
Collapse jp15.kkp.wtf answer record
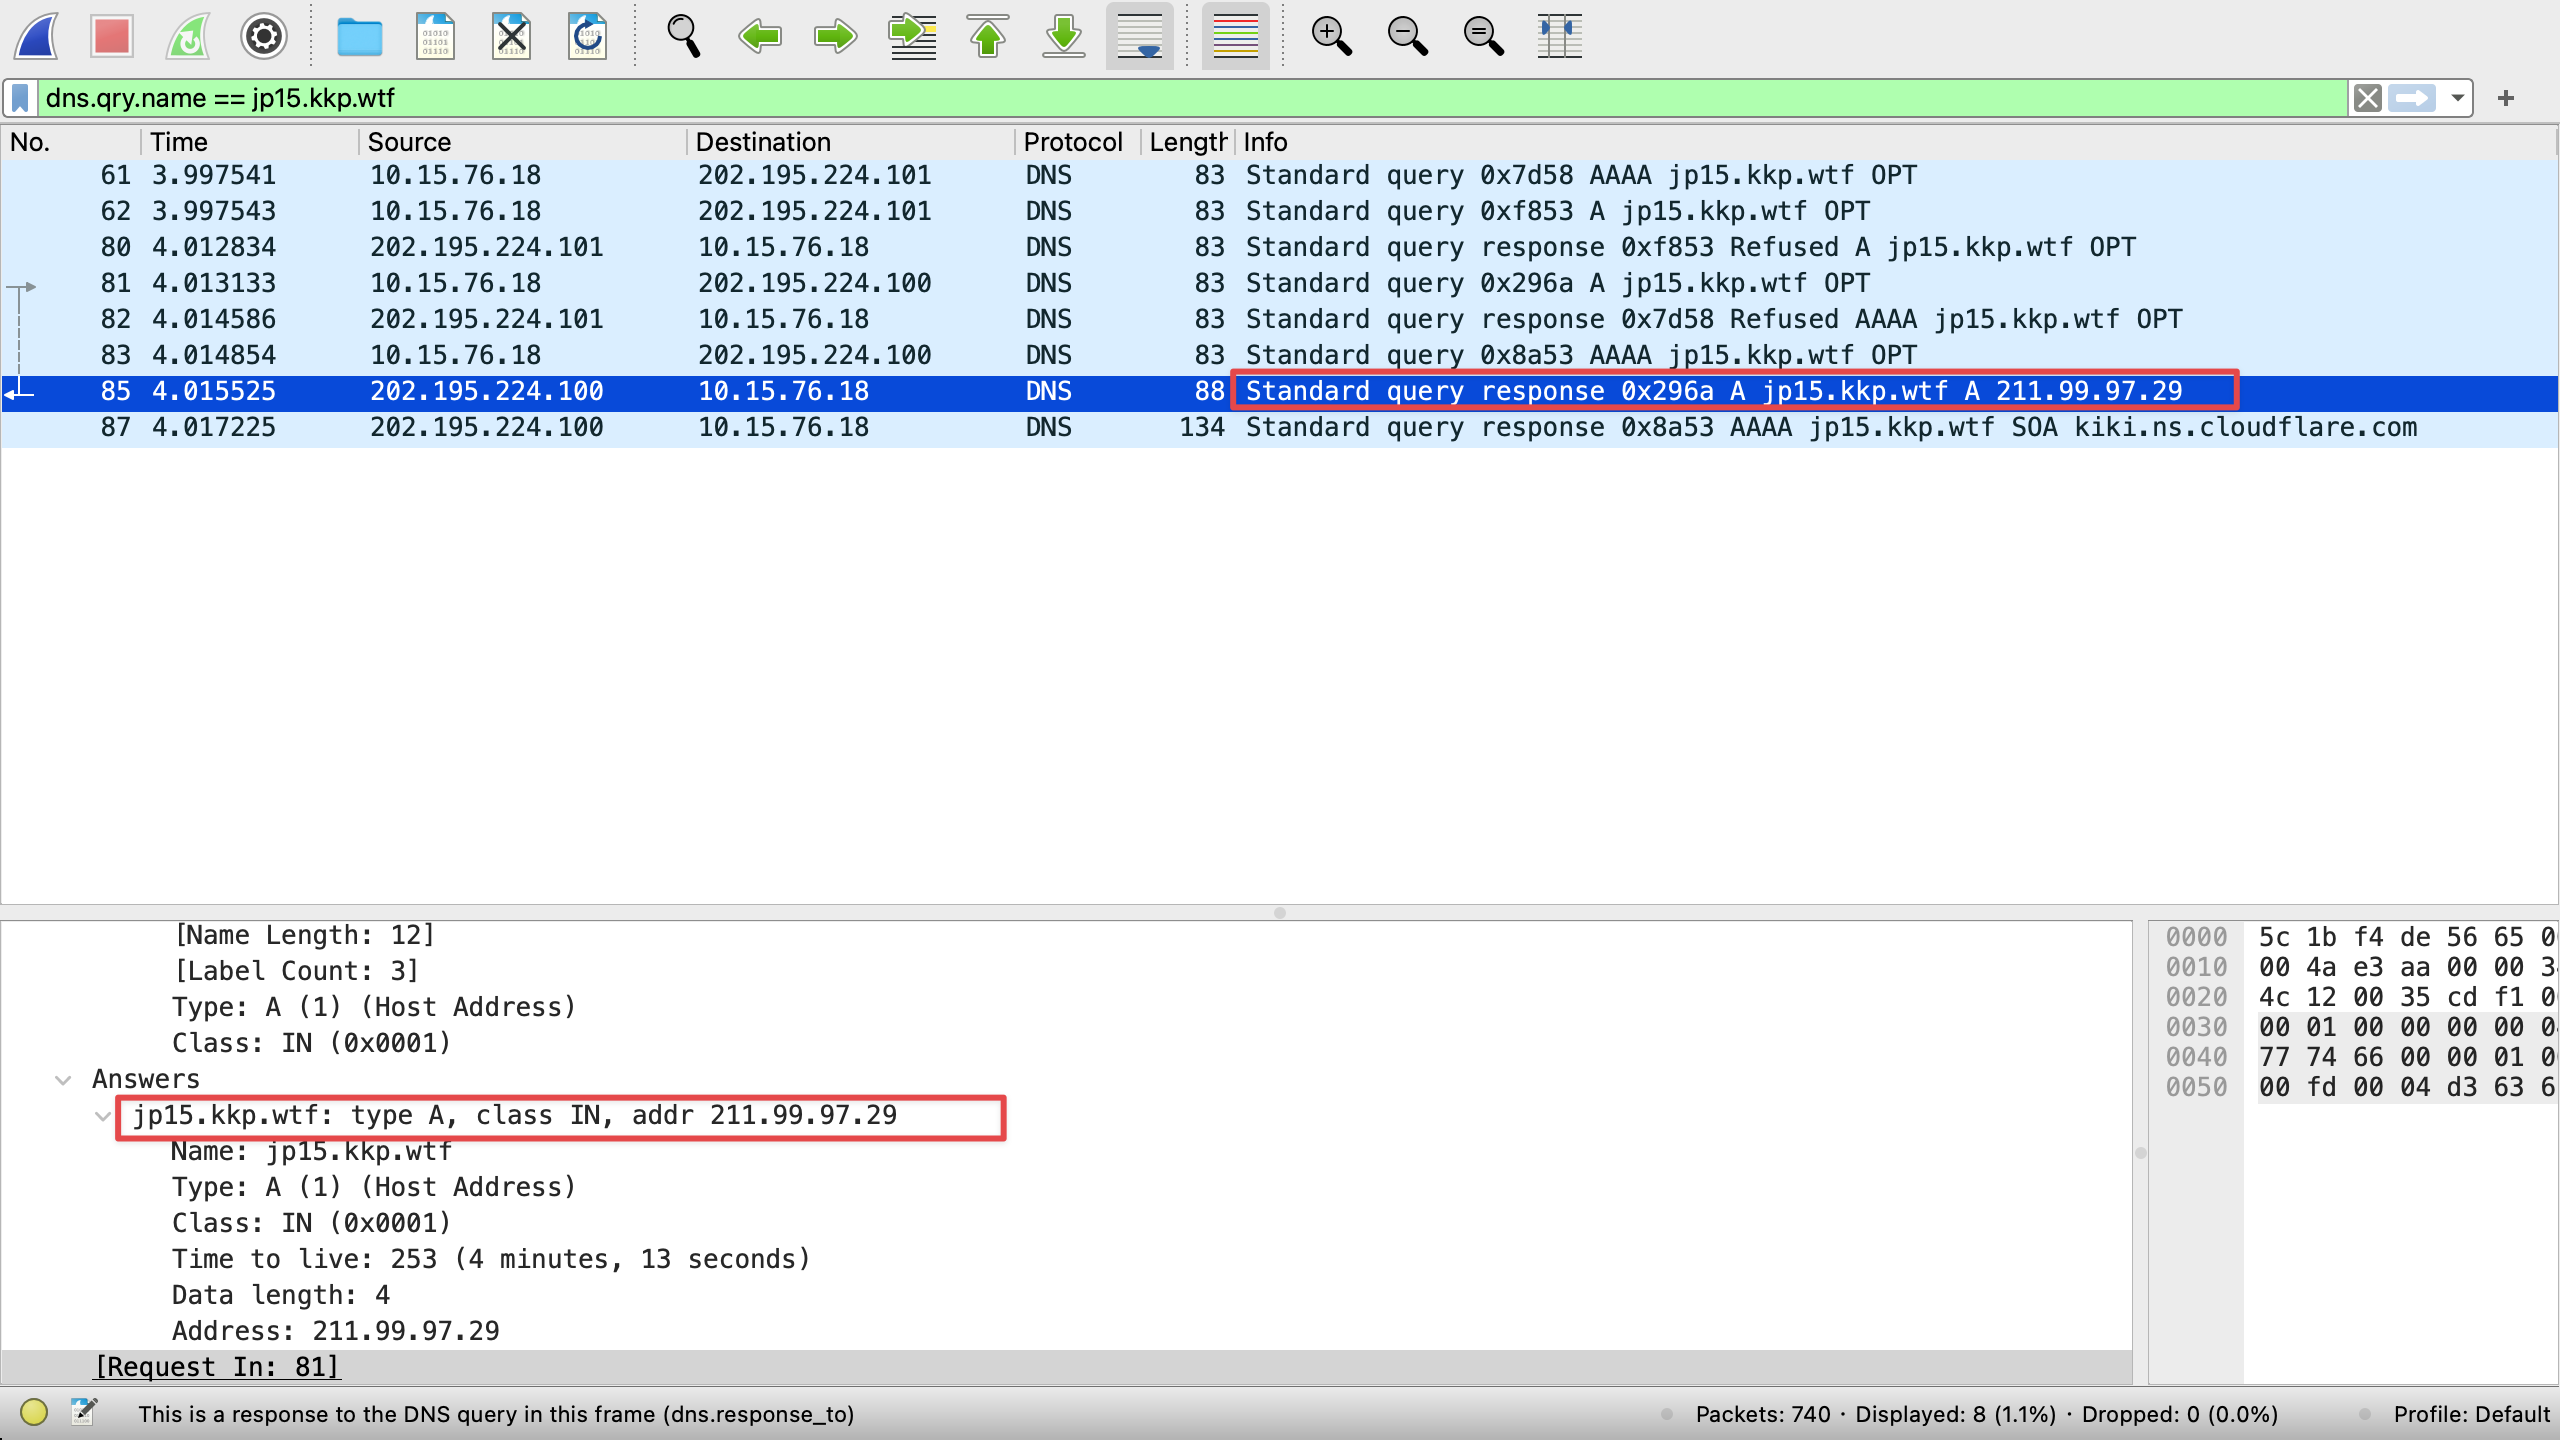[x=102, y=1116]
